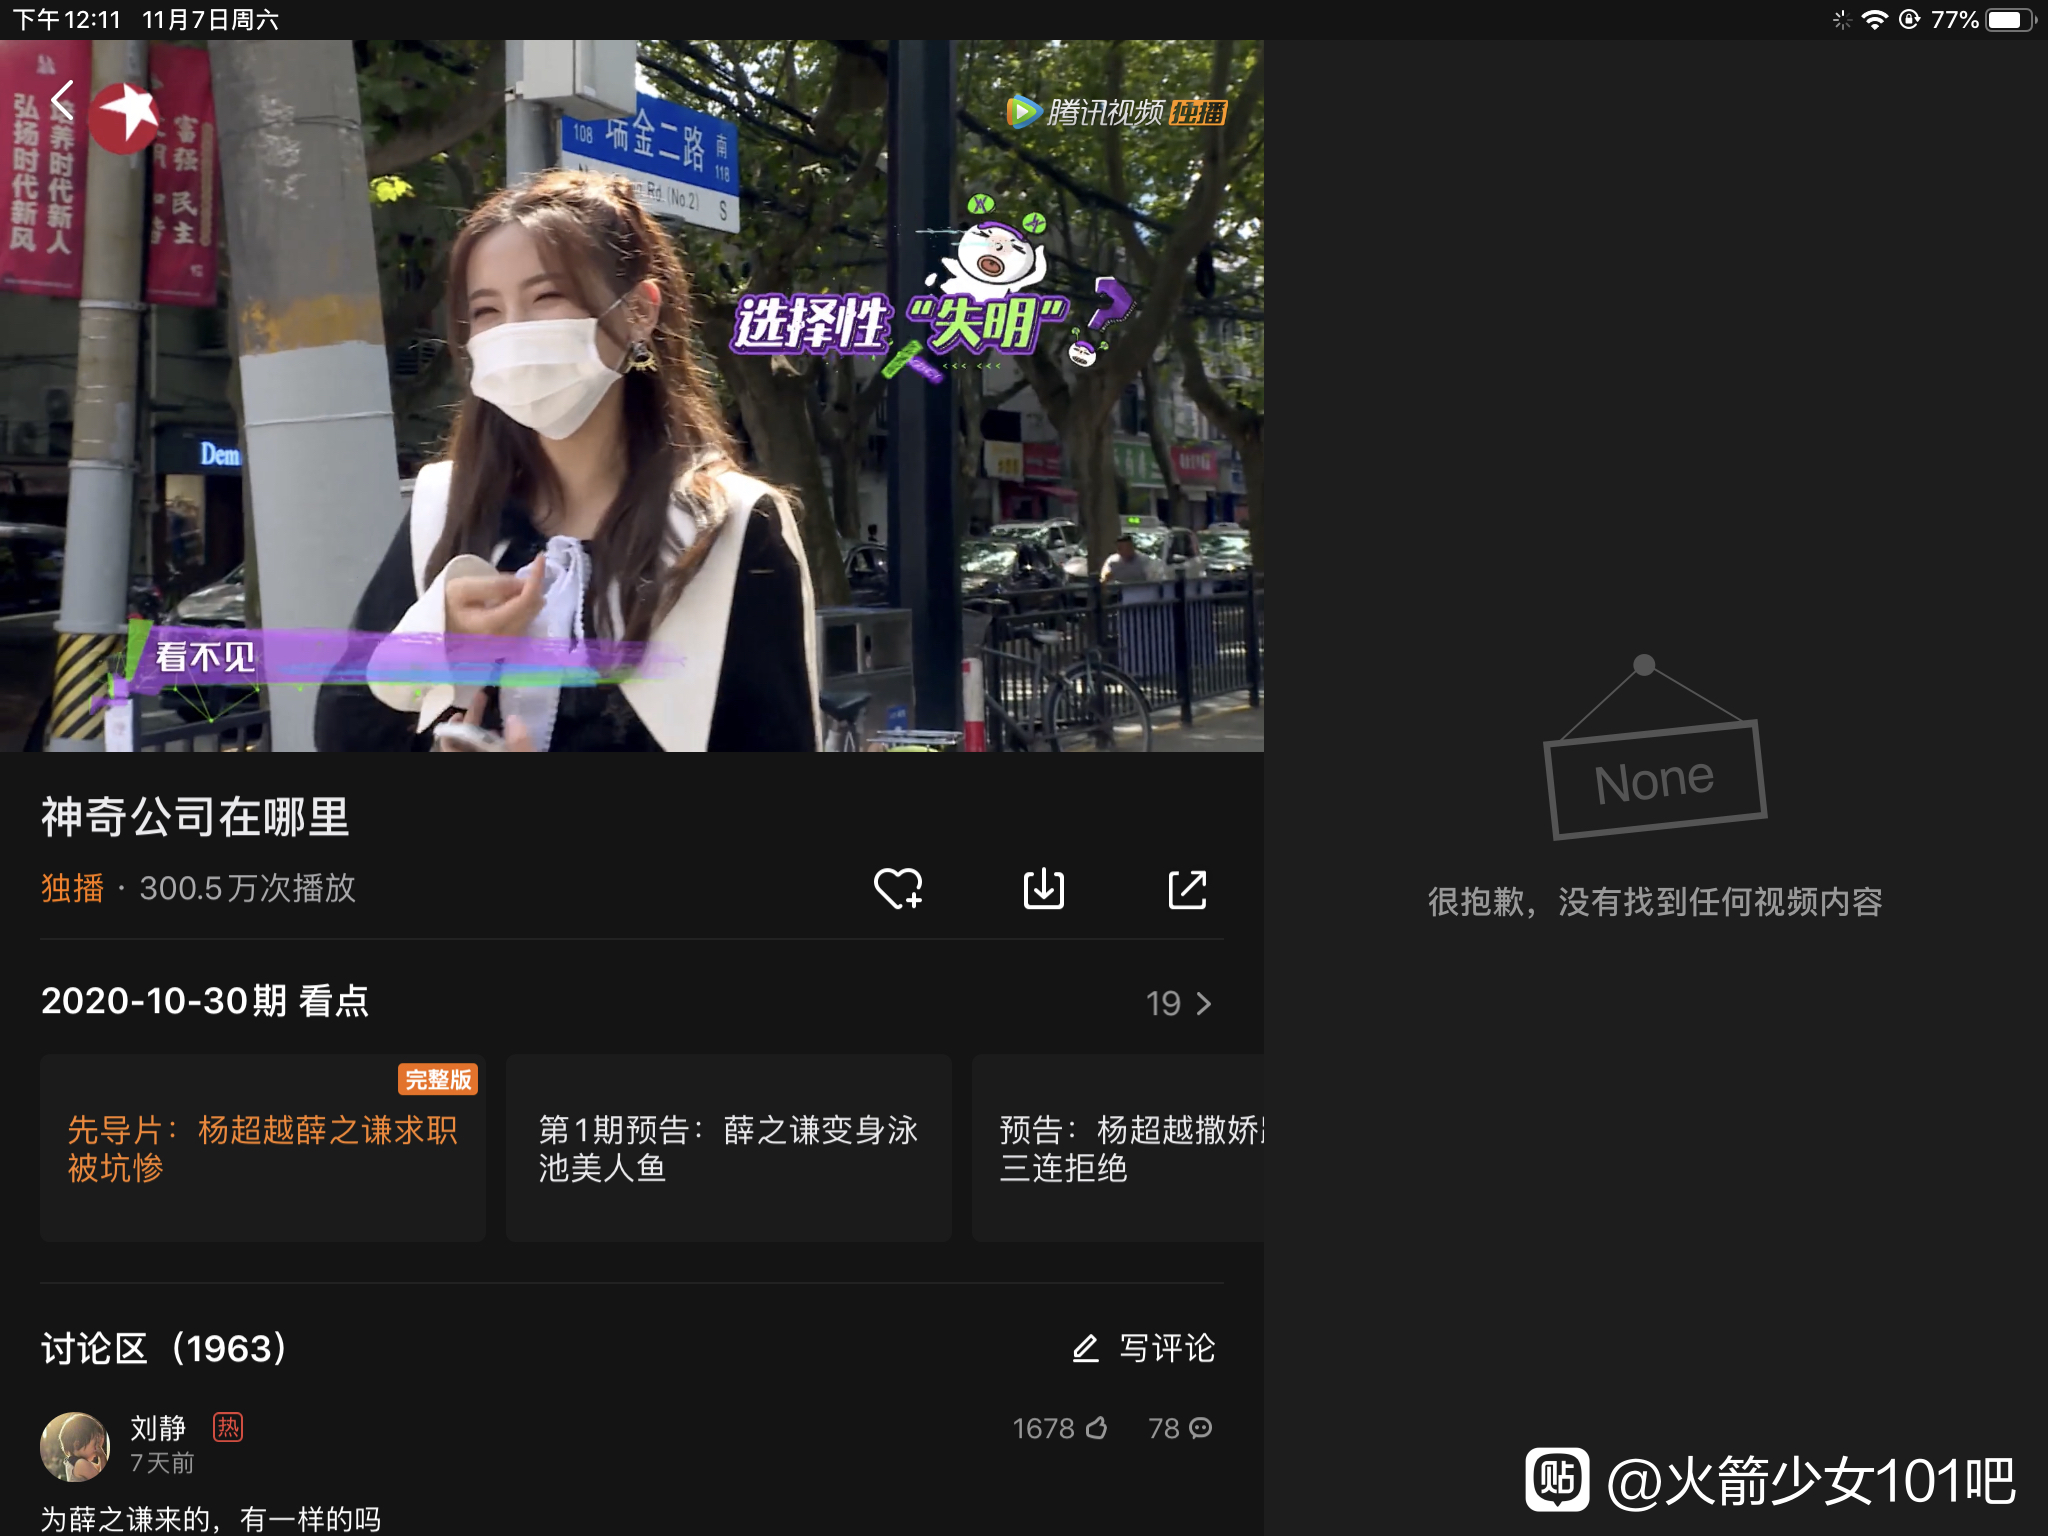This screenshot has height=1536, width=2048.
Task: Tap the video player area
Action: [x=632, y=396]
